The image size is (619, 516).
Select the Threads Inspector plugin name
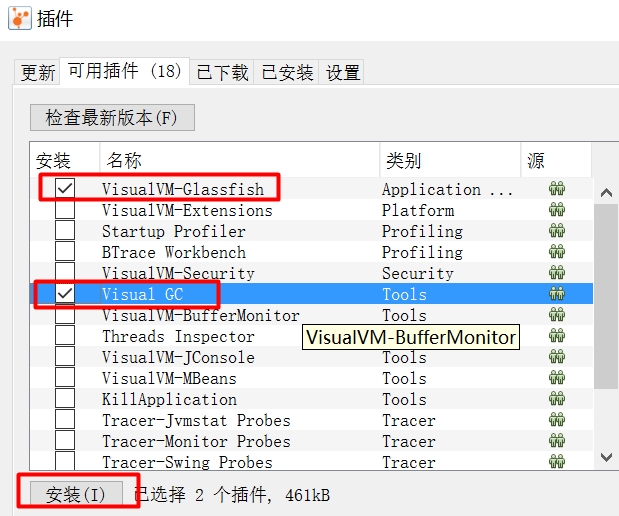coord(178,336)
